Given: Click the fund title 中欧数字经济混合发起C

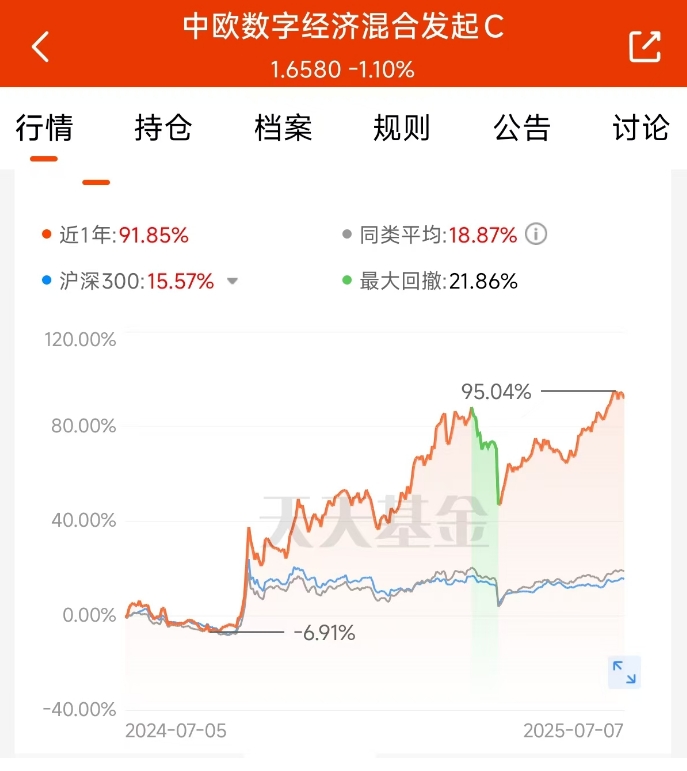Looking at the screenshot, I should [343, 26].
